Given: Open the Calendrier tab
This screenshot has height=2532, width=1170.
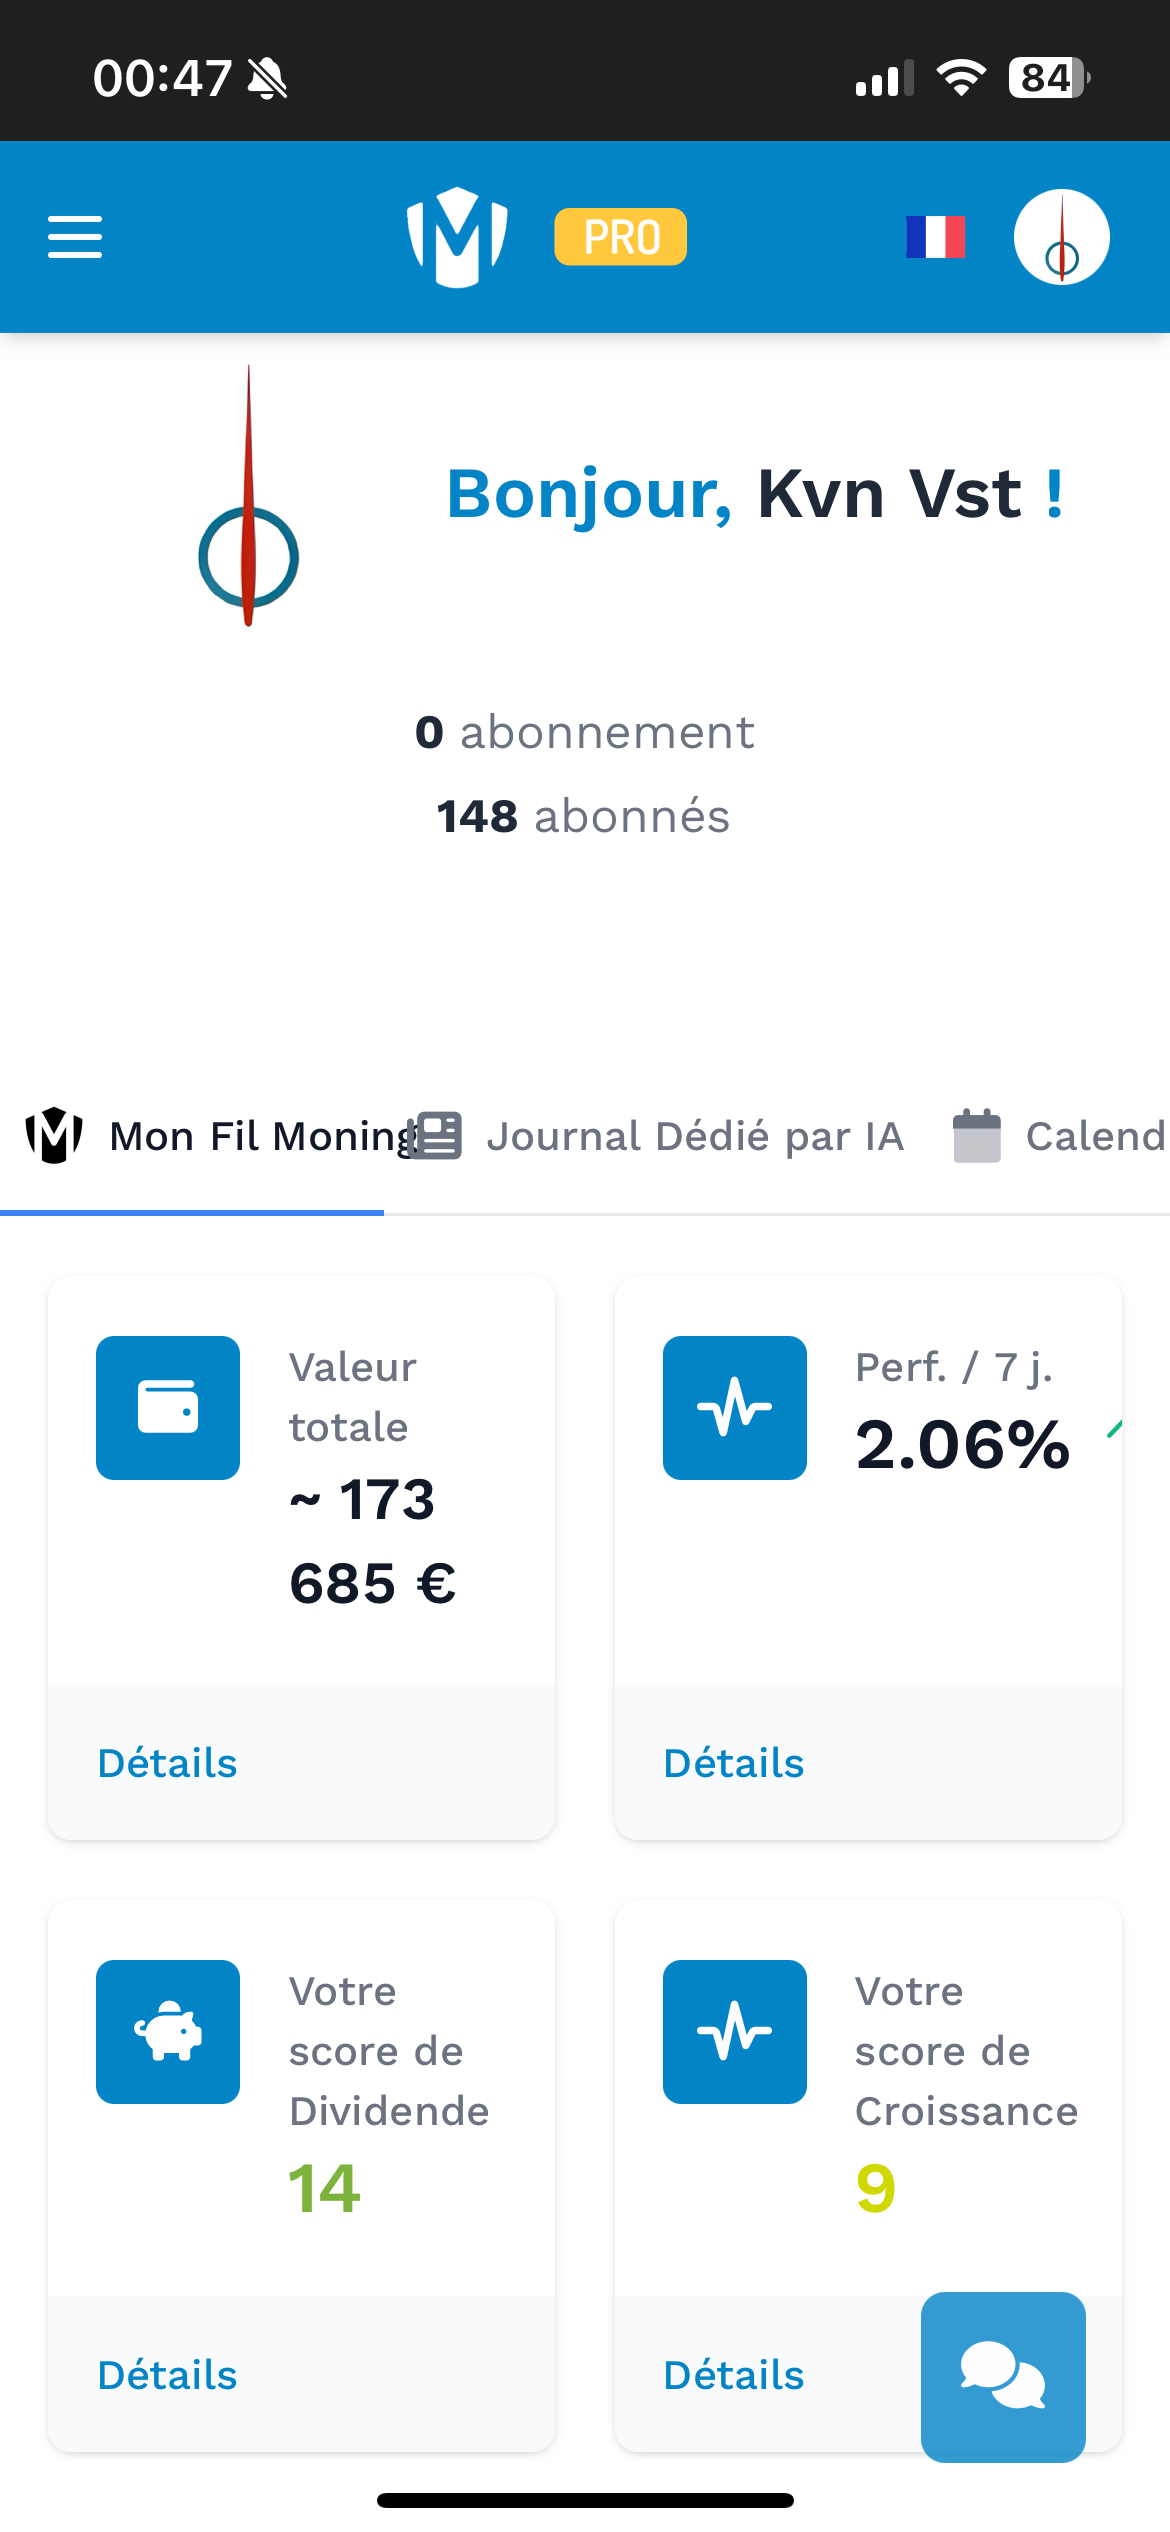Looking at the screenshot, I should tap(1060, 1137).
